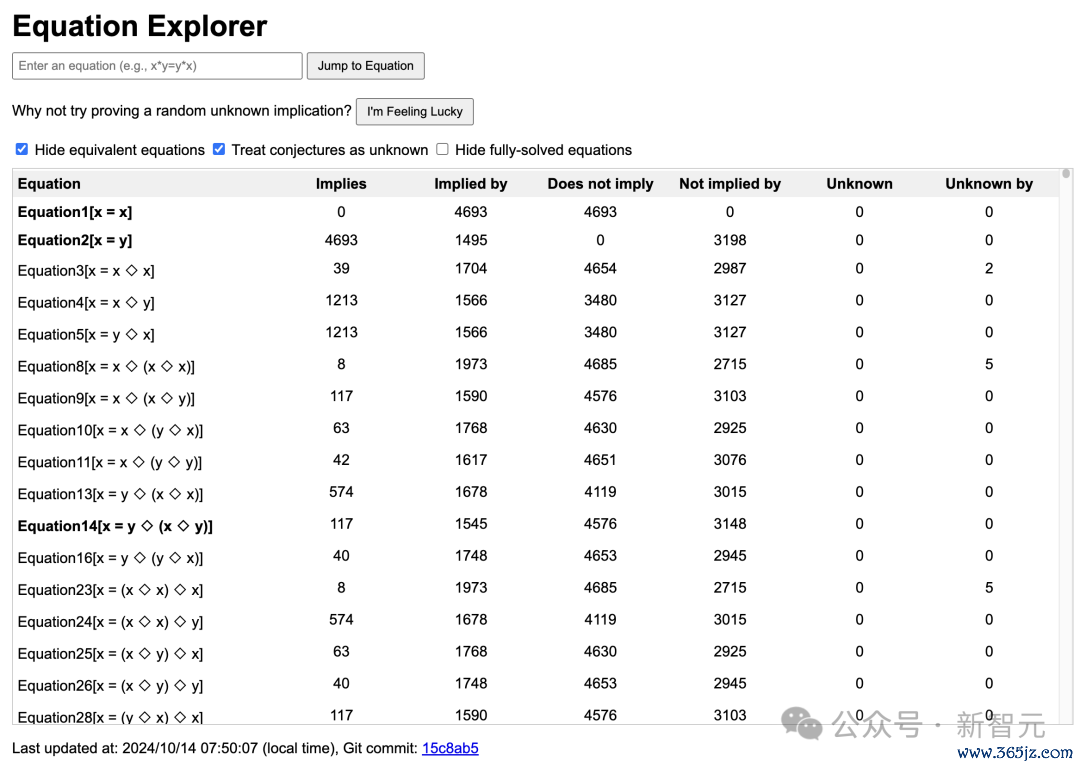Select Equation9[x = x ◇ (x ◇ y)]
Image resolution: width=1080 pixels, height=768 pixels.
coord(106,398)
